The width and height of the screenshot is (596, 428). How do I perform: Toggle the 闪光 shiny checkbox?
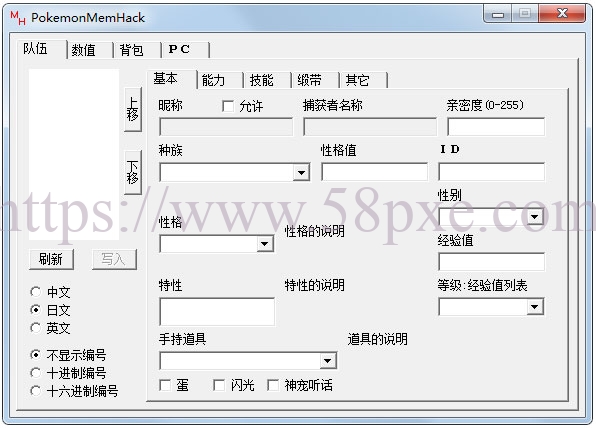point(219,385)
